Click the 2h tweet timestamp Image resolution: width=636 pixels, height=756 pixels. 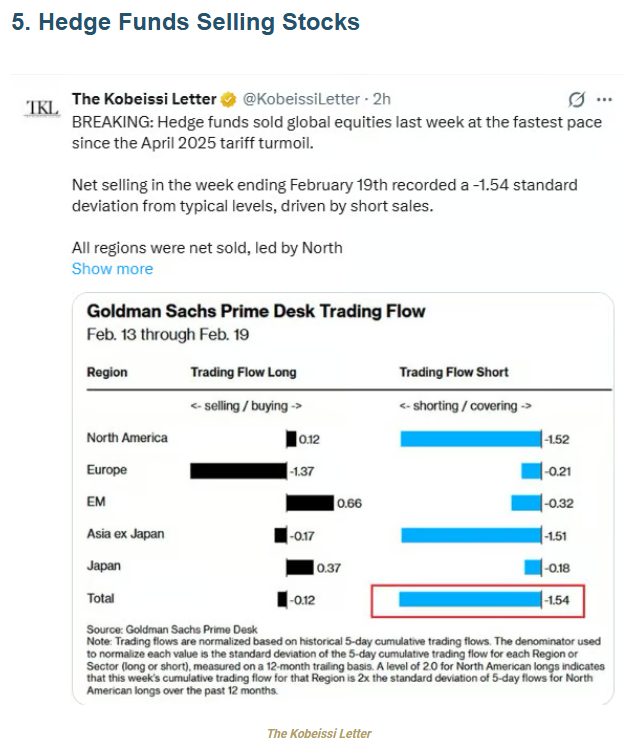click(382, 100)
